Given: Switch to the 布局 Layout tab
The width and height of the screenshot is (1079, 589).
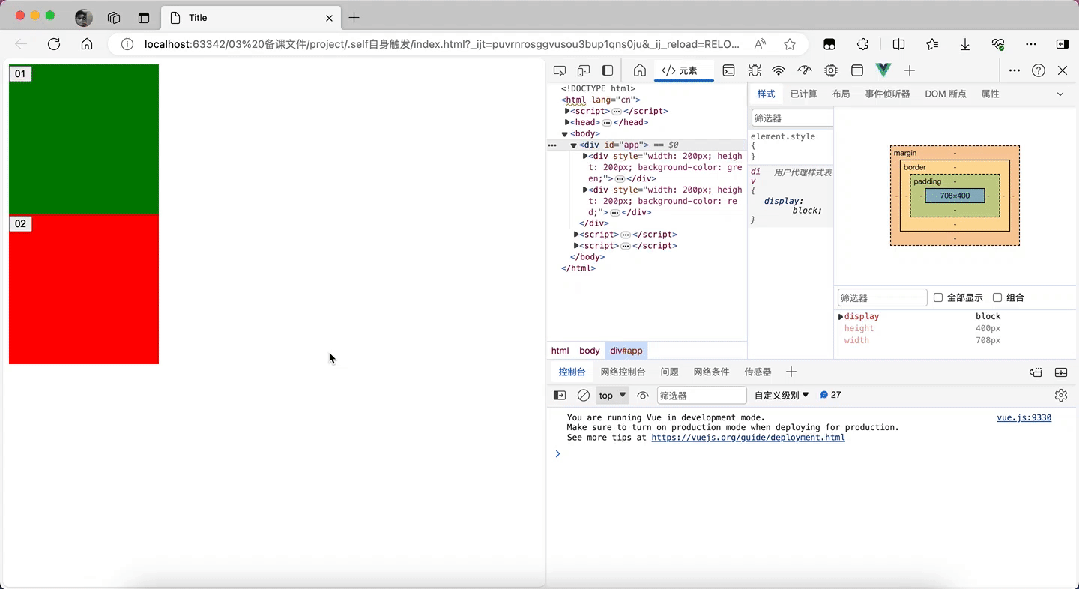Looking at the screenshot, I should point(841,94).
